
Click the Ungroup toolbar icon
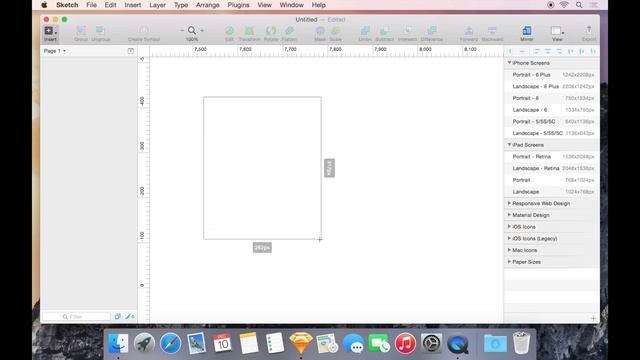coord(100,31)
